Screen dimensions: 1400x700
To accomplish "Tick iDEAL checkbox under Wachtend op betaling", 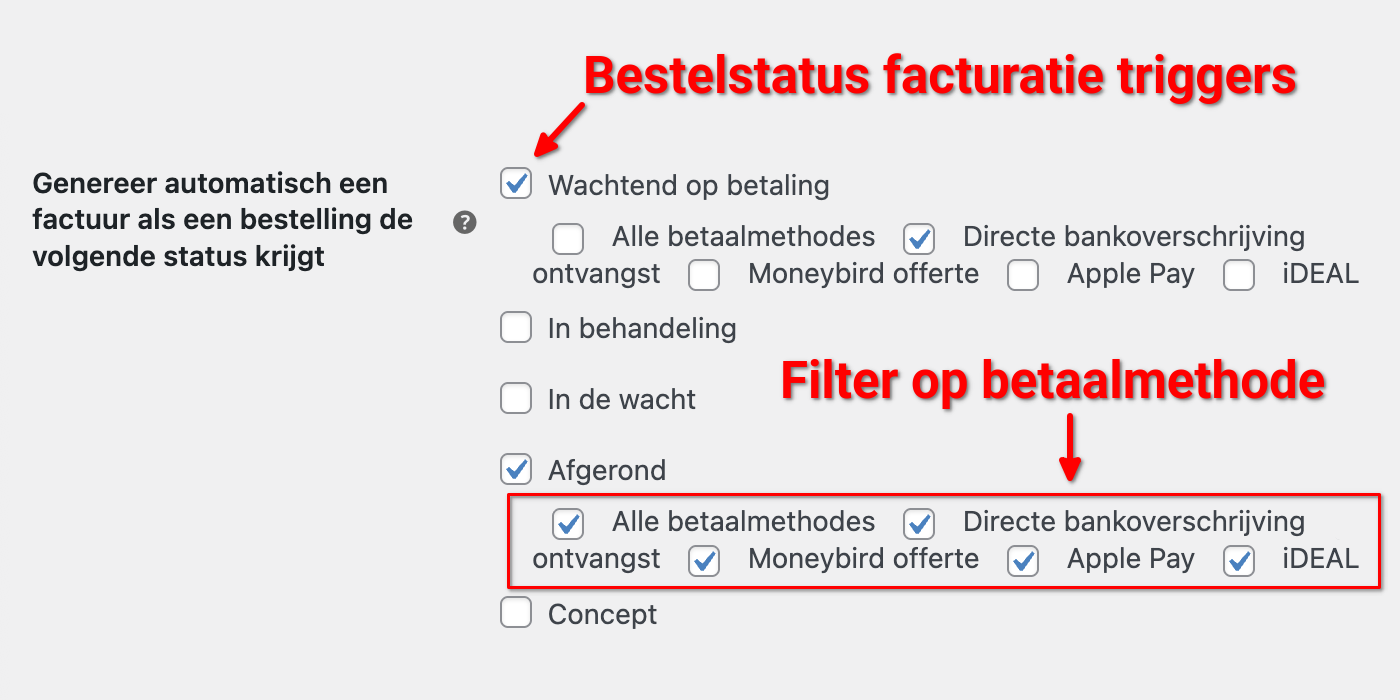I will [x=1239, y=275].
